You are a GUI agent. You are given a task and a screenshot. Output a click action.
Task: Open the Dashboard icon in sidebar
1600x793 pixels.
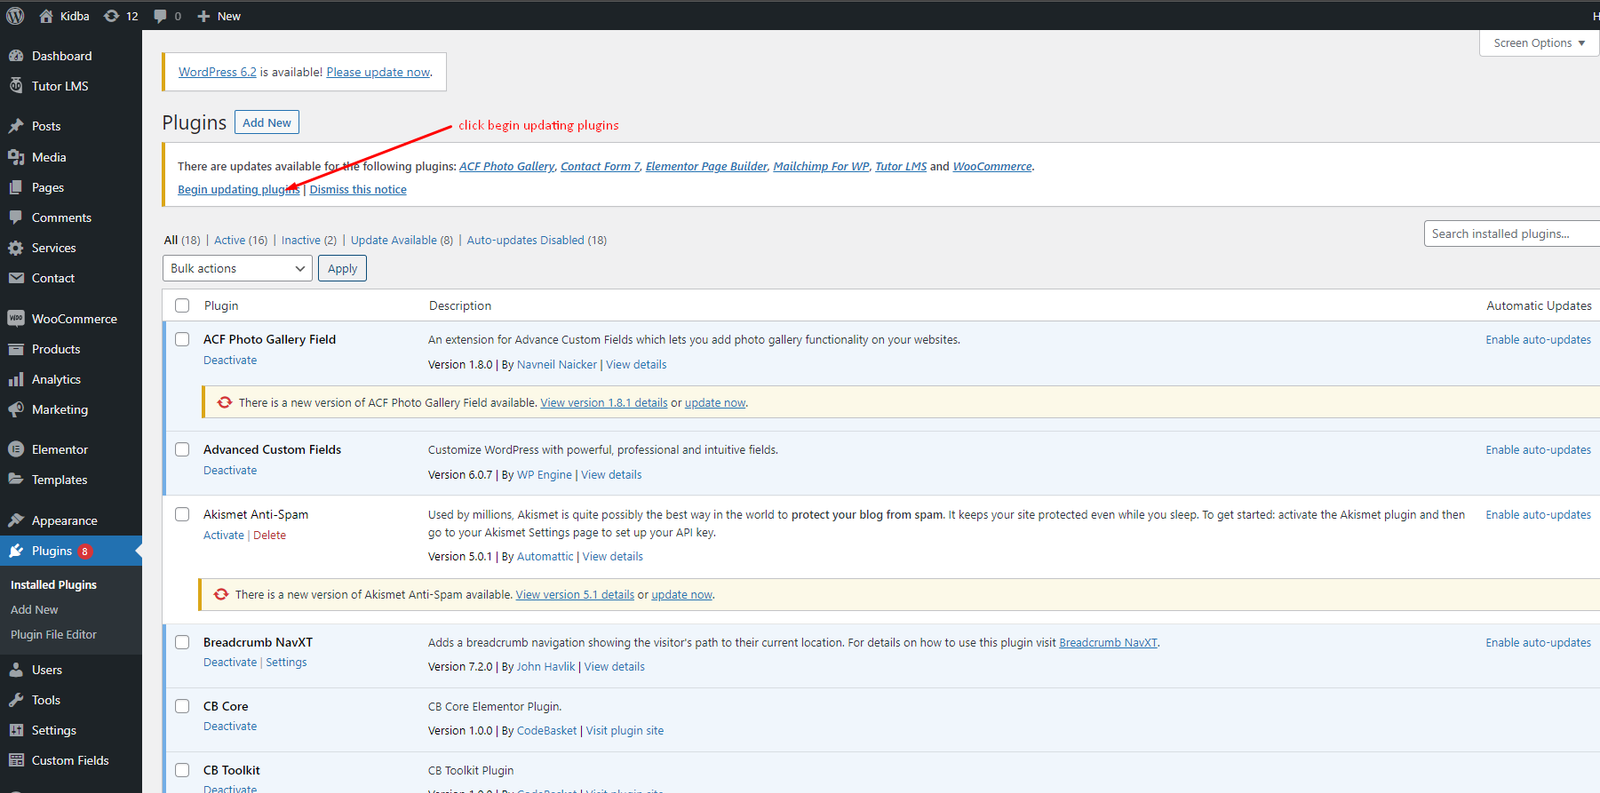point(16,56)
